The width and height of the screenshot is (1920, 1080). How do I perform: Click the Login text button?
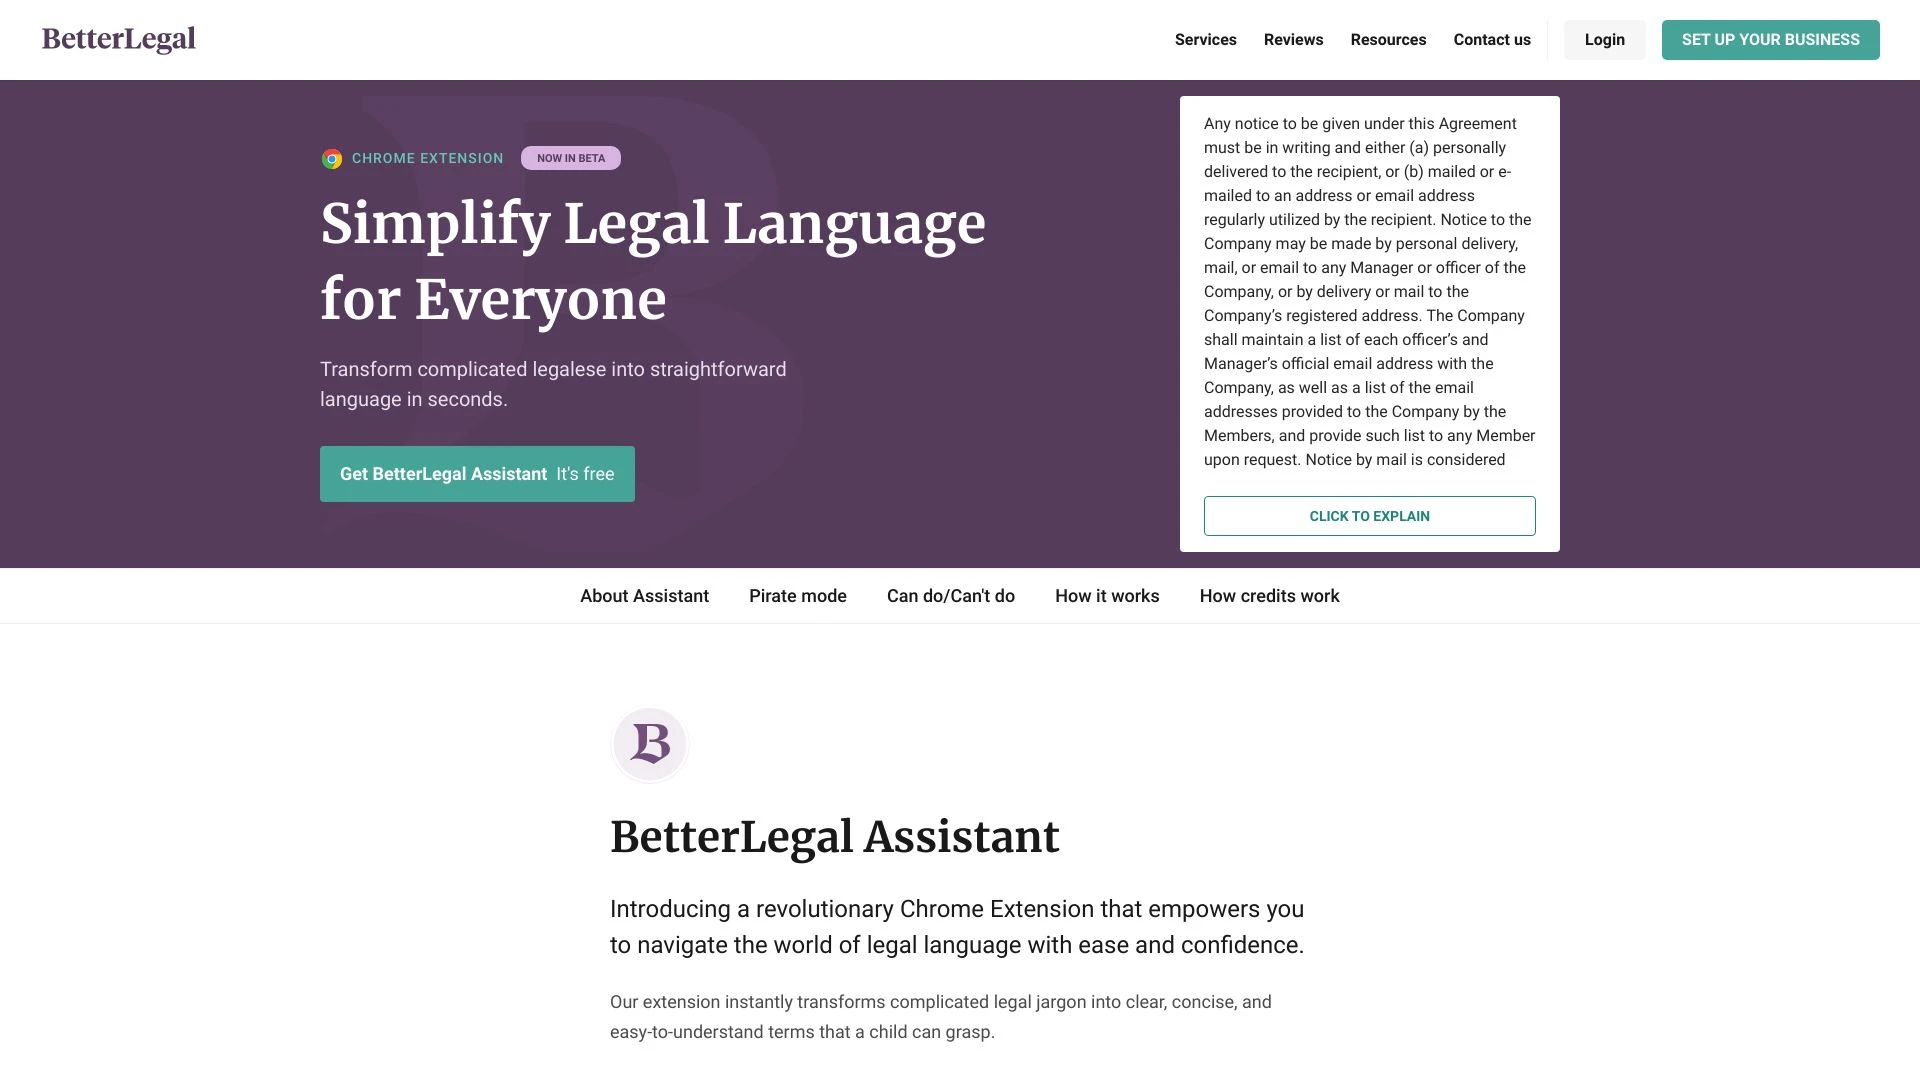coord(1604,38)
